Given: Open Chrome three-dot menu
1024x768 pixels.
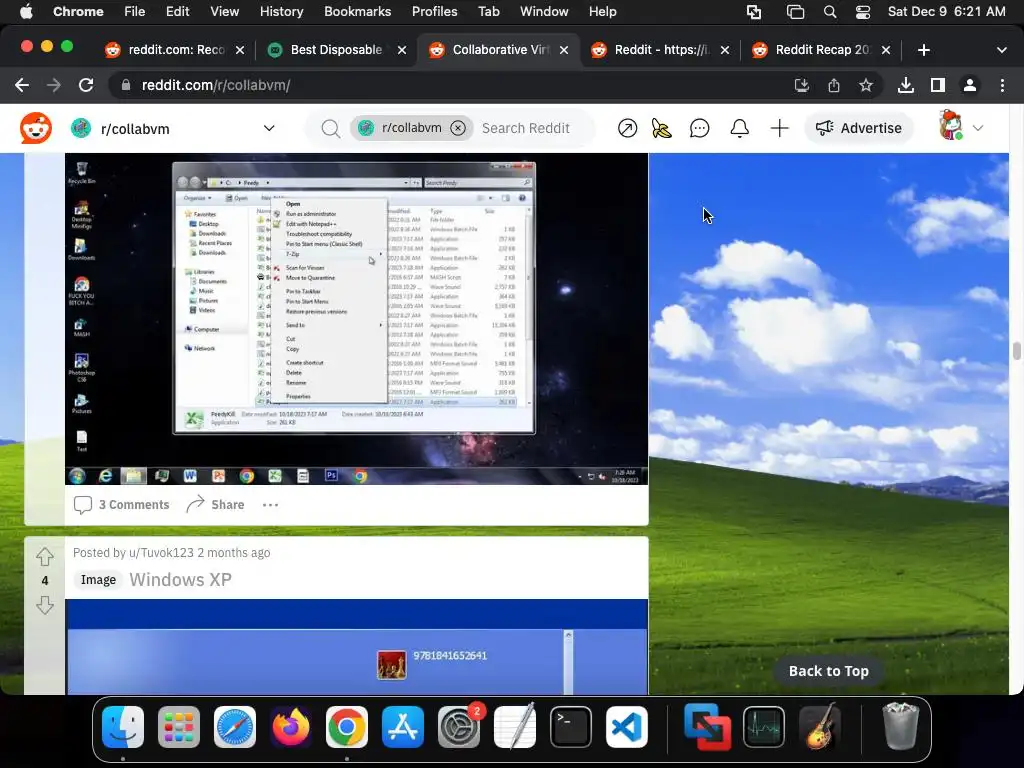Looking at the screenshot, I should pyautogui.click(x=1002, y=85).
